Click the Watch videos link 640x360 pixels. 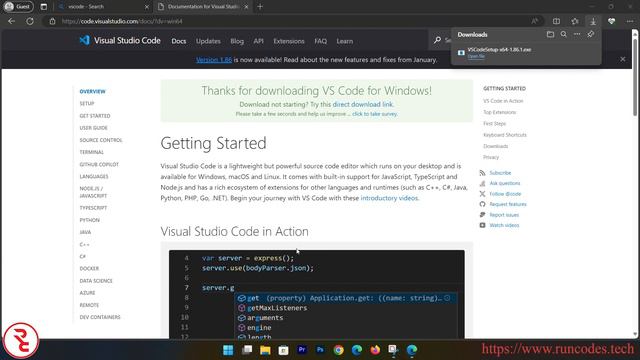[x=504, y=225]
